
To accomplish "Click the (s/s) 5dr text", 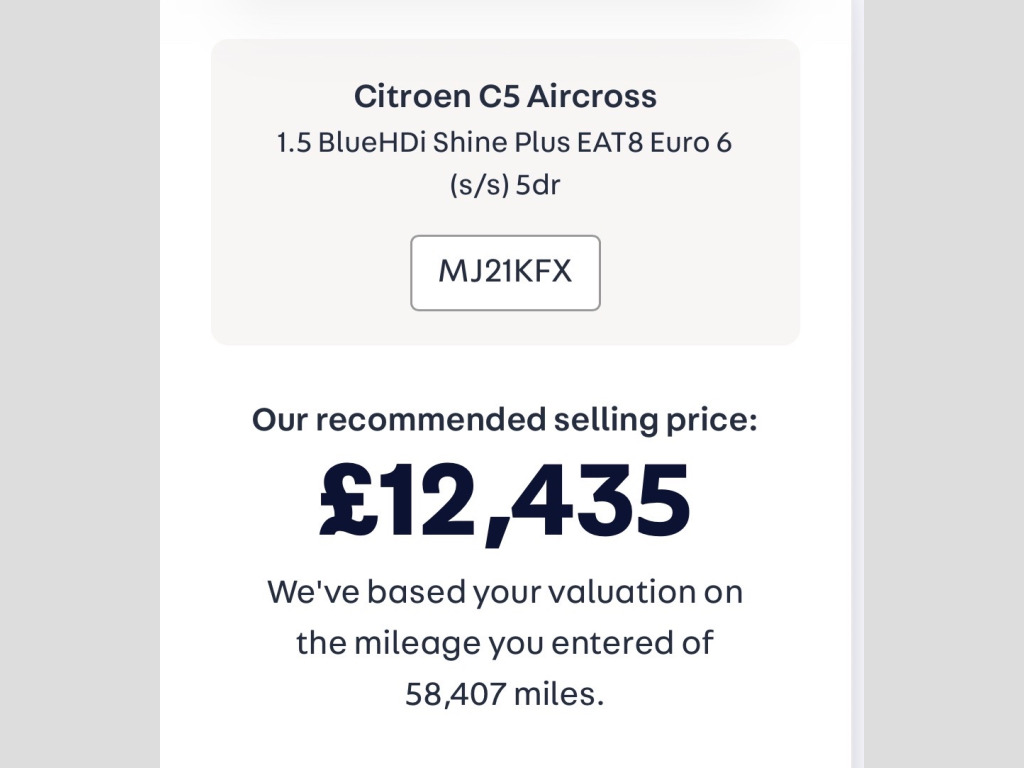I will tap(505, 186).
